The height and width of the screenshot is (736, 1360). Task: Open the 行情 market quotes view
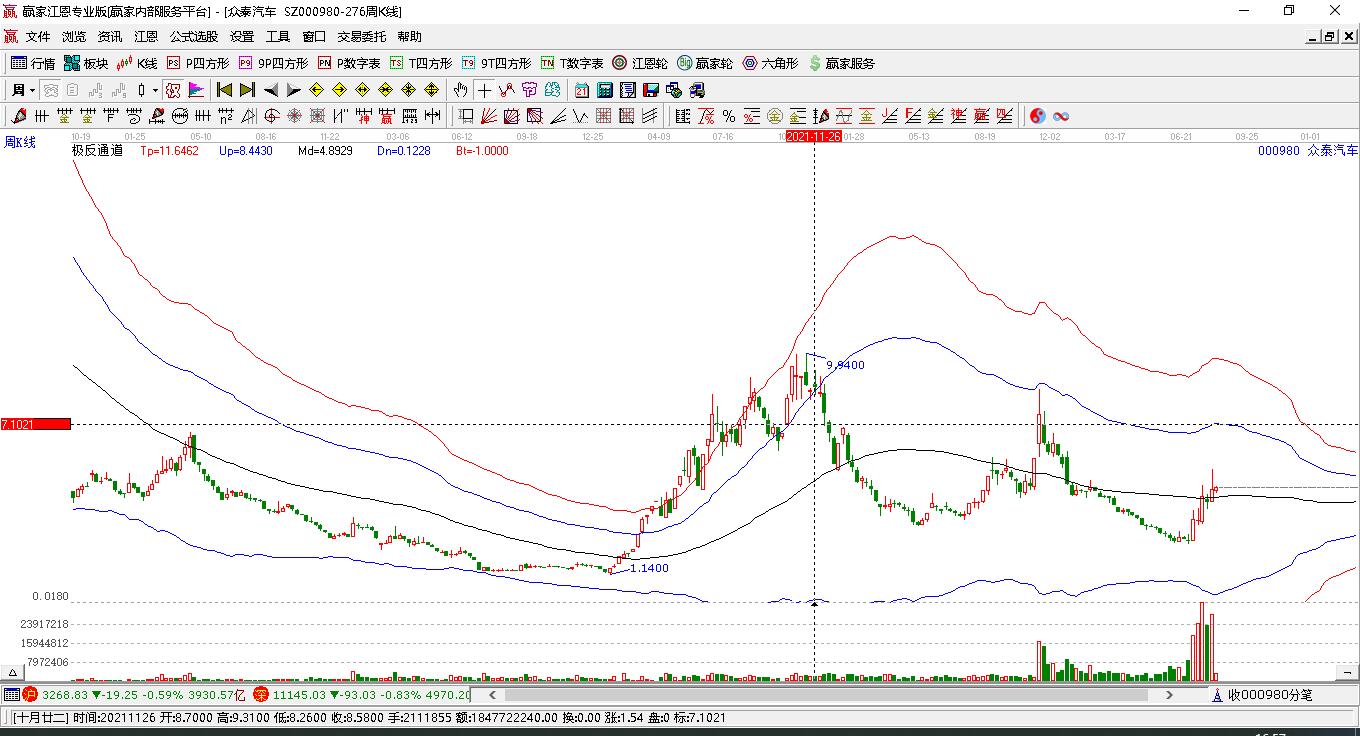click(32, 63)
